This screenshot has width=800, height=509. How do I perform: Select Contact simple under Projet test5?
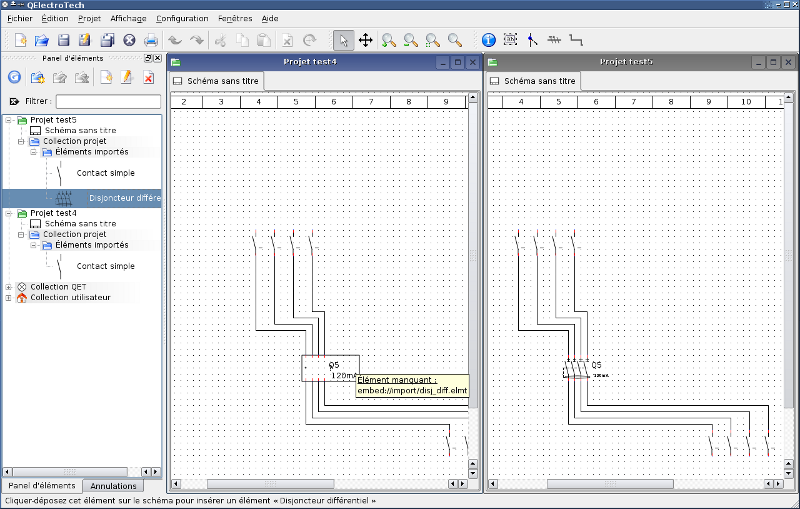[x=106, y=173]
